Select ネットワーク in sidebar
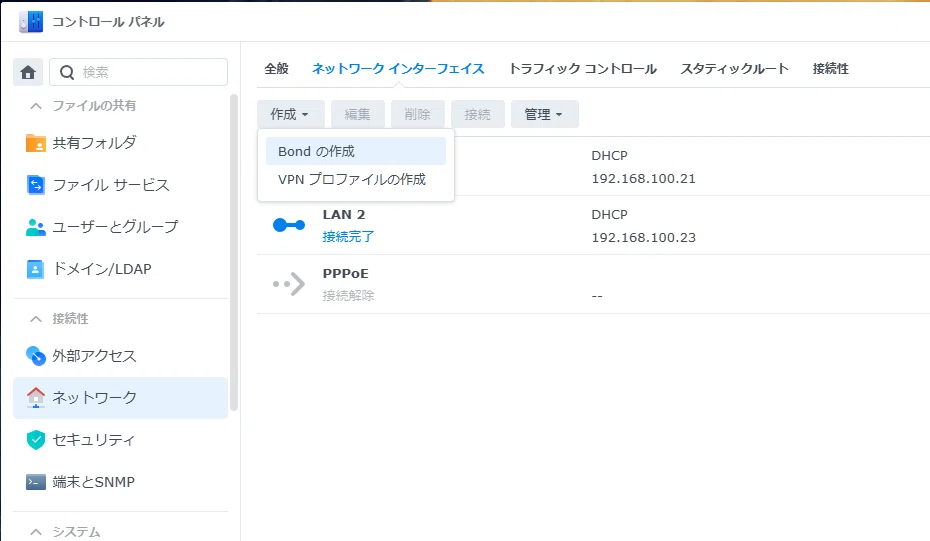 (x=120, y=397)
